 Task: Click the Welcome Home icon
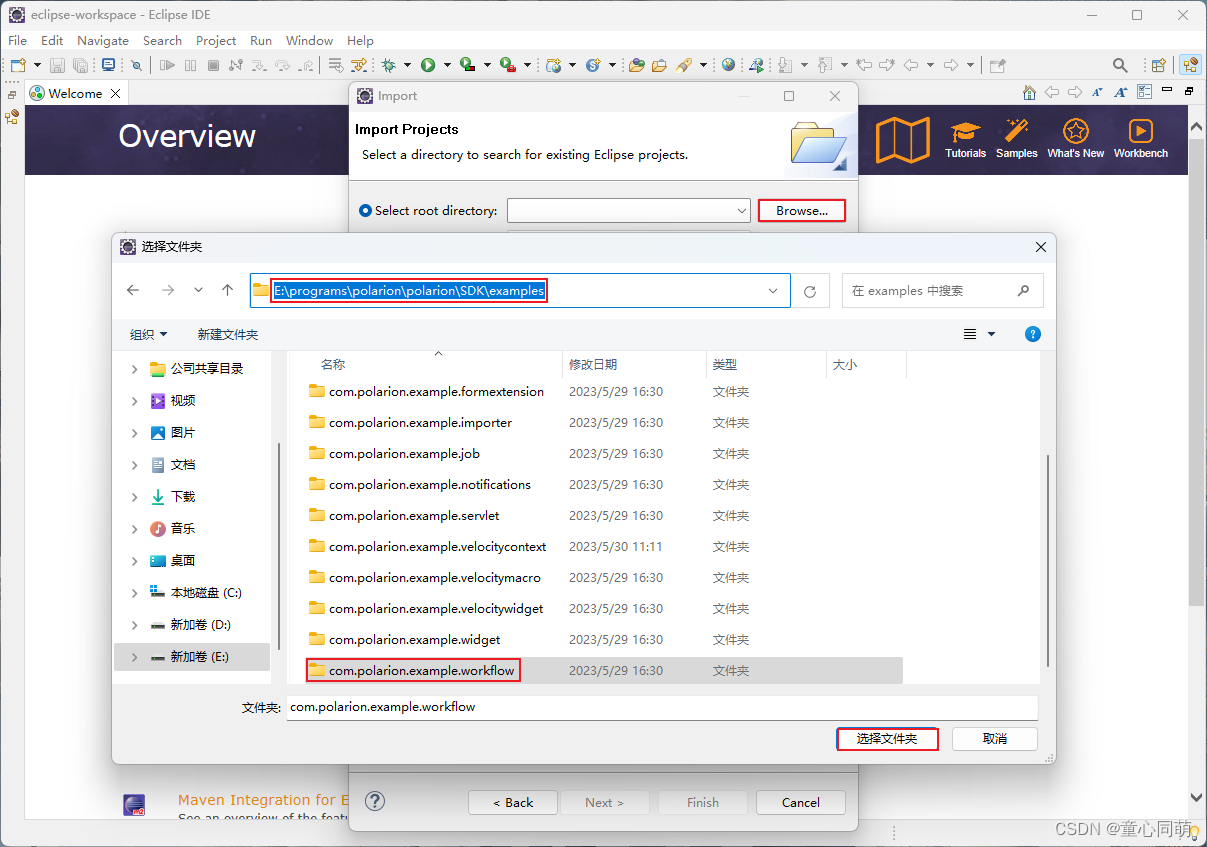pos(1029,92)
